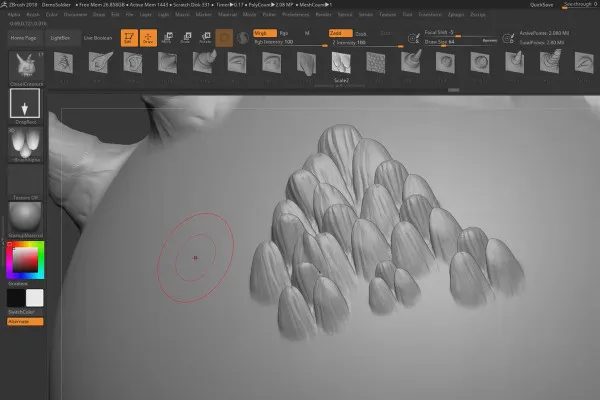
Task: Open the ChiselCreature brush picker
Action: [26, 69]
